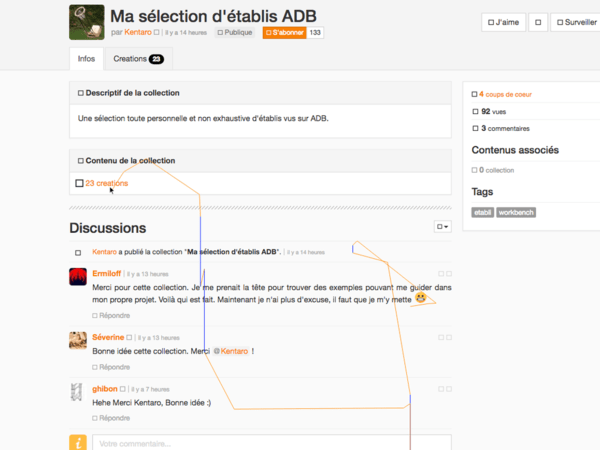
Task: Toggle the orange S'abonner subscribe button
Action: click(x=284, y=32)
